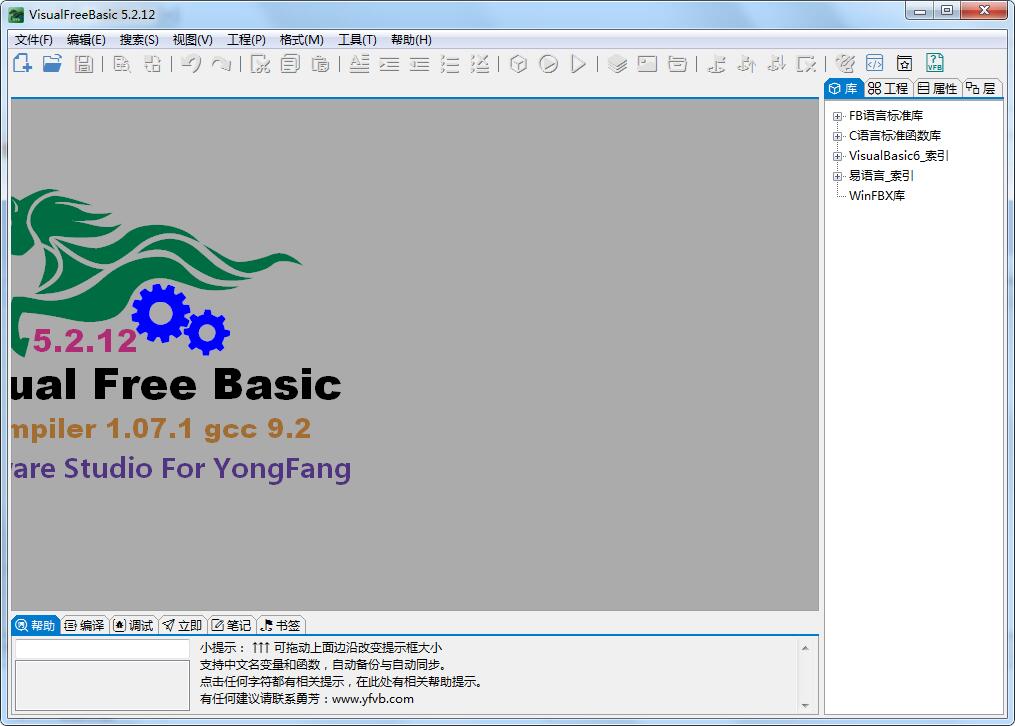The width and height of the screenshot is (1015, 726).
Task: Click the starred favorites toolbar icon
Action: (903, 63)
